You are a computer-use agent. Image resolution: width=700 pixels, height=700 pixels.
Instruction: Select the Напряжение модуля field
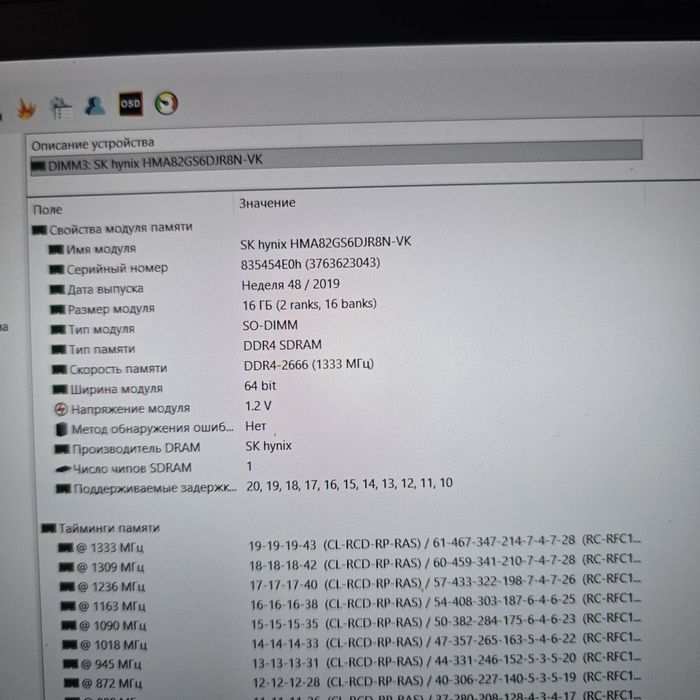[122, 408]
